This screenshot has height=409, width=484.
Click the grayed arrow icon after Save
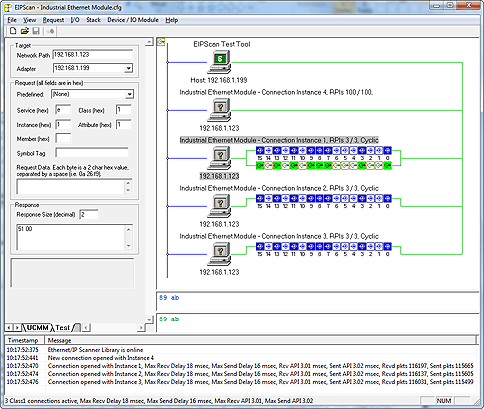tap(50, 31)
